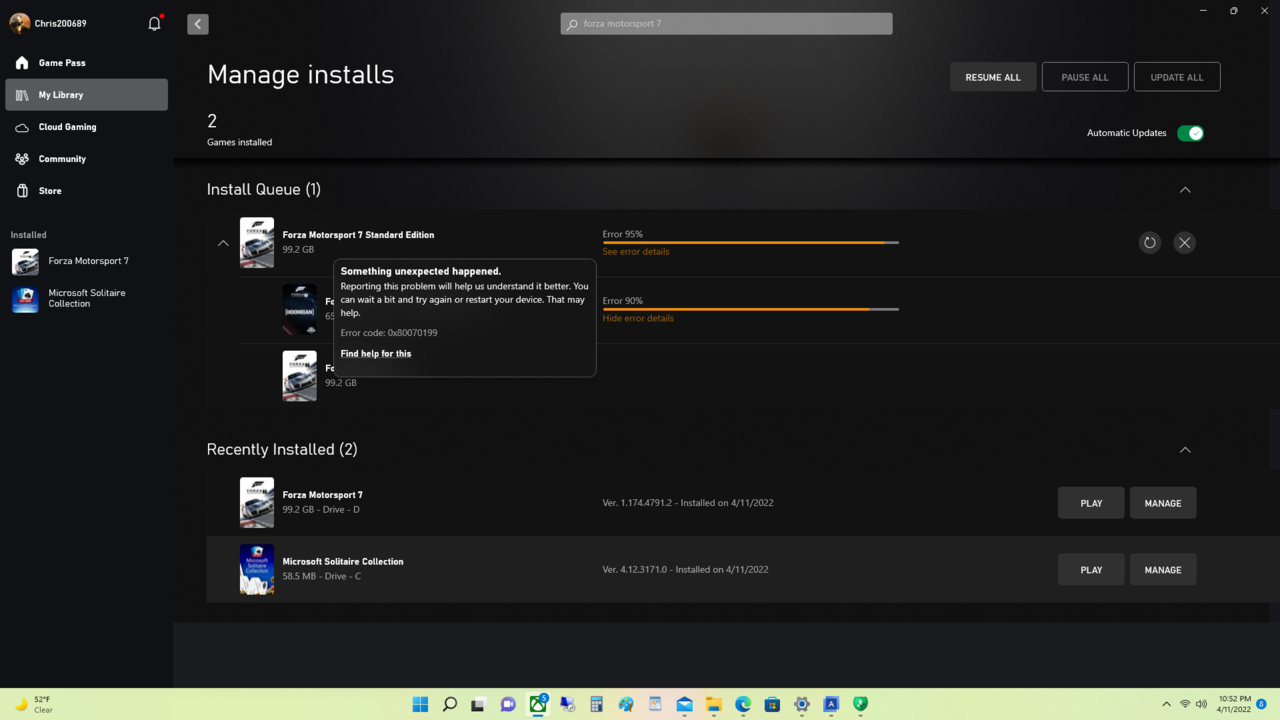Cancel the Forza Motorsport 7 install
The width and height of the screenshot is (1280, 720).
coord(1184,242)
